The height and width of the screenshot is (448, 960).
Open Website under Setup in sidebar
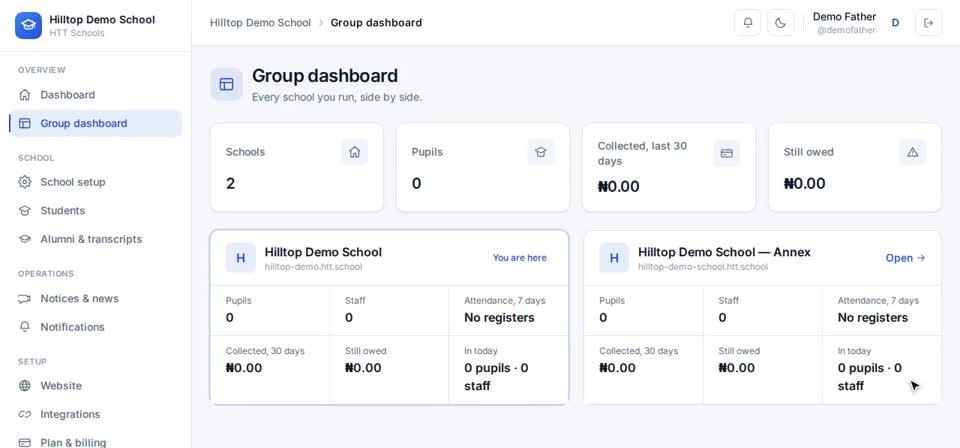[96, 386]
